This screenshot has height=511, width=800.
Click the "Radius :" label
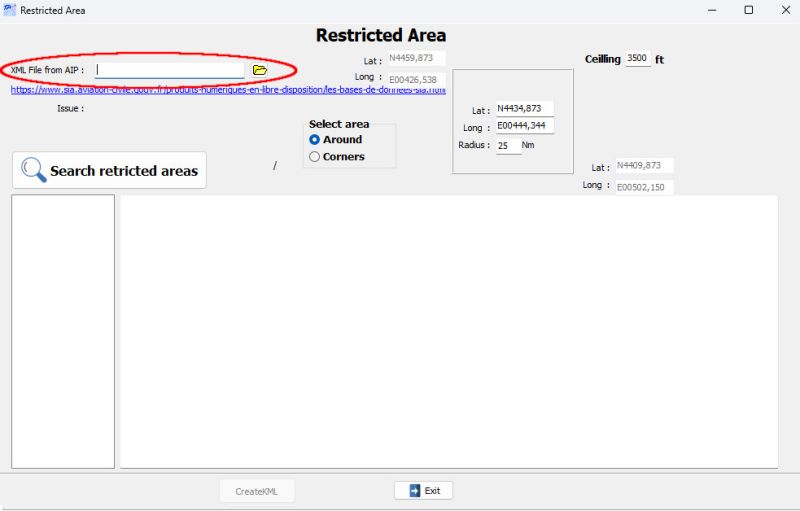[474, 145]
